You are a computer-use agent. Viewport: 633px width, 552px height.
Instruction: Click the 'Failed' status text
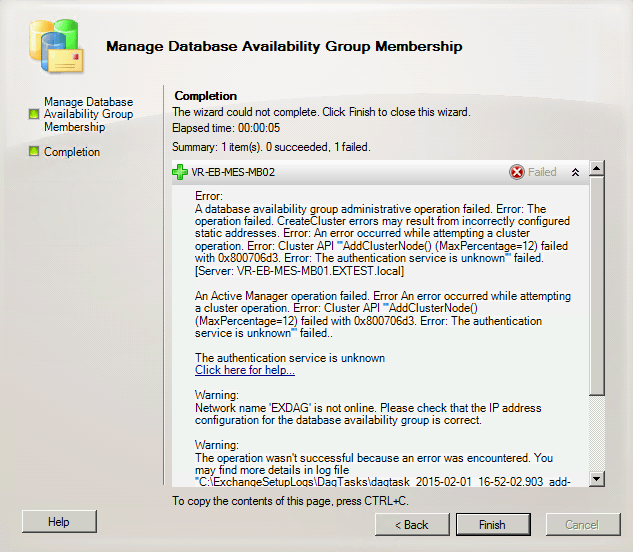click(542, 172)
